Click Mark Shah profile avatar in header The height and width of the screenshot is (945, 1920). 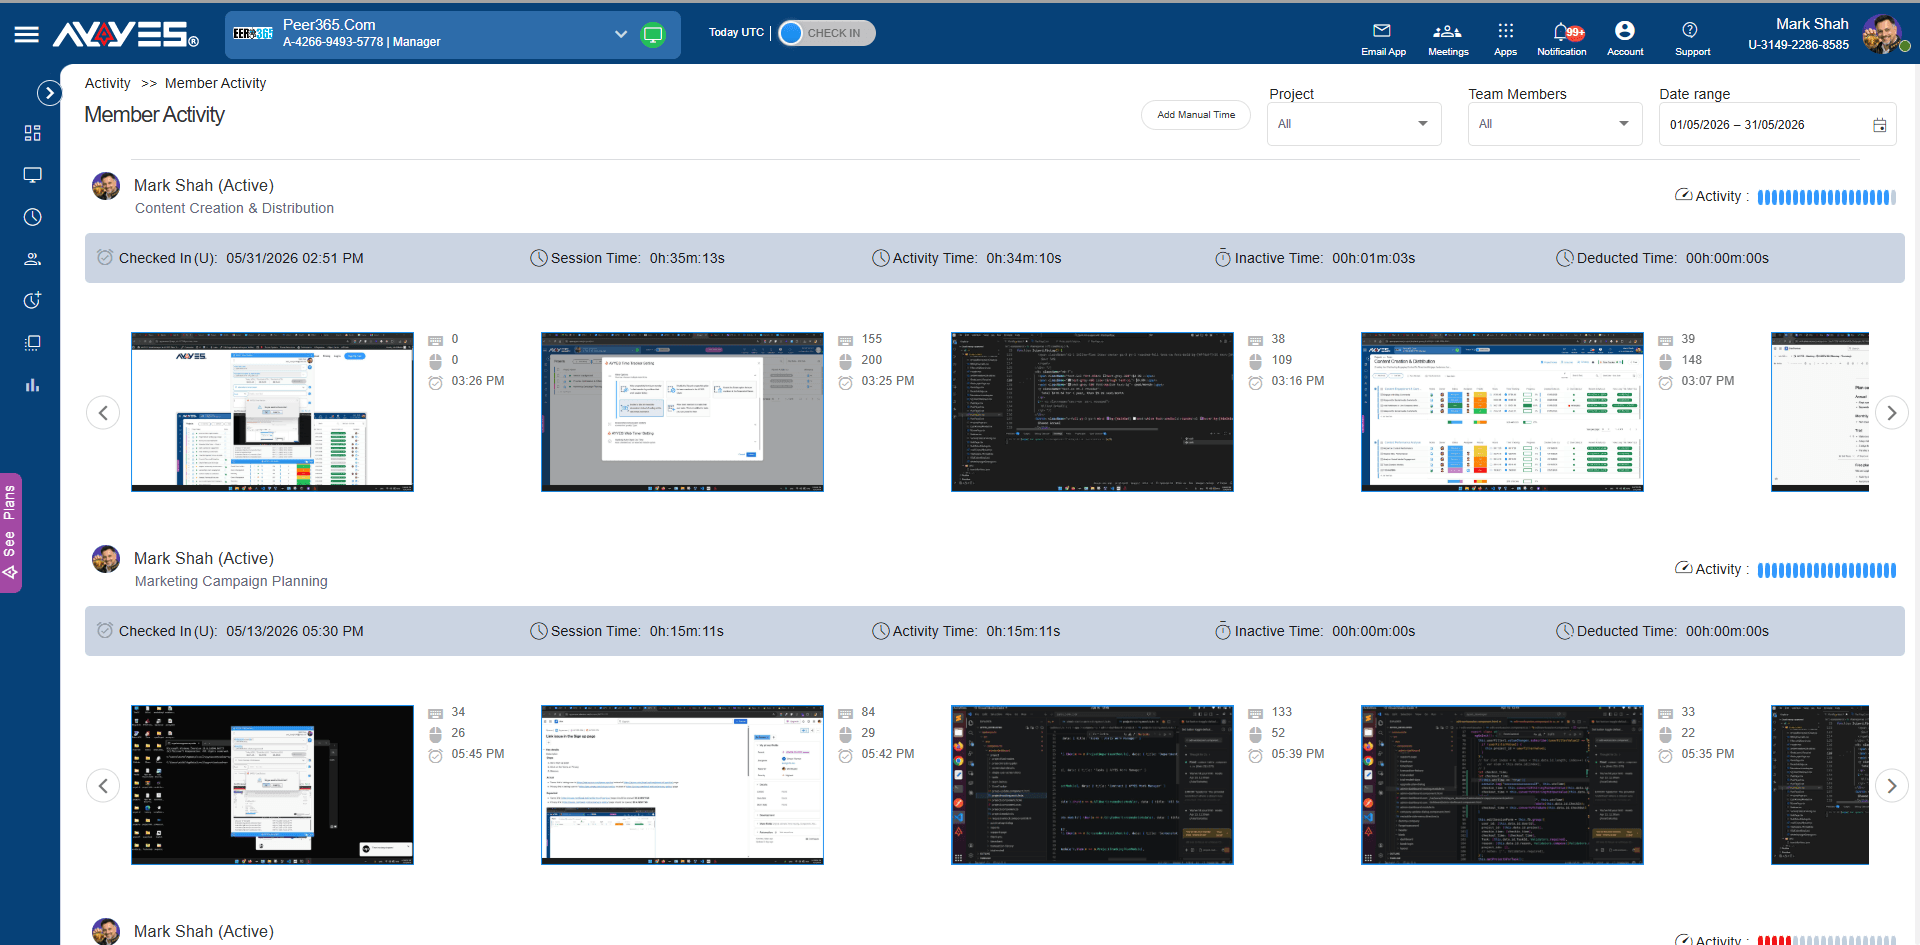coord(1882,34)
